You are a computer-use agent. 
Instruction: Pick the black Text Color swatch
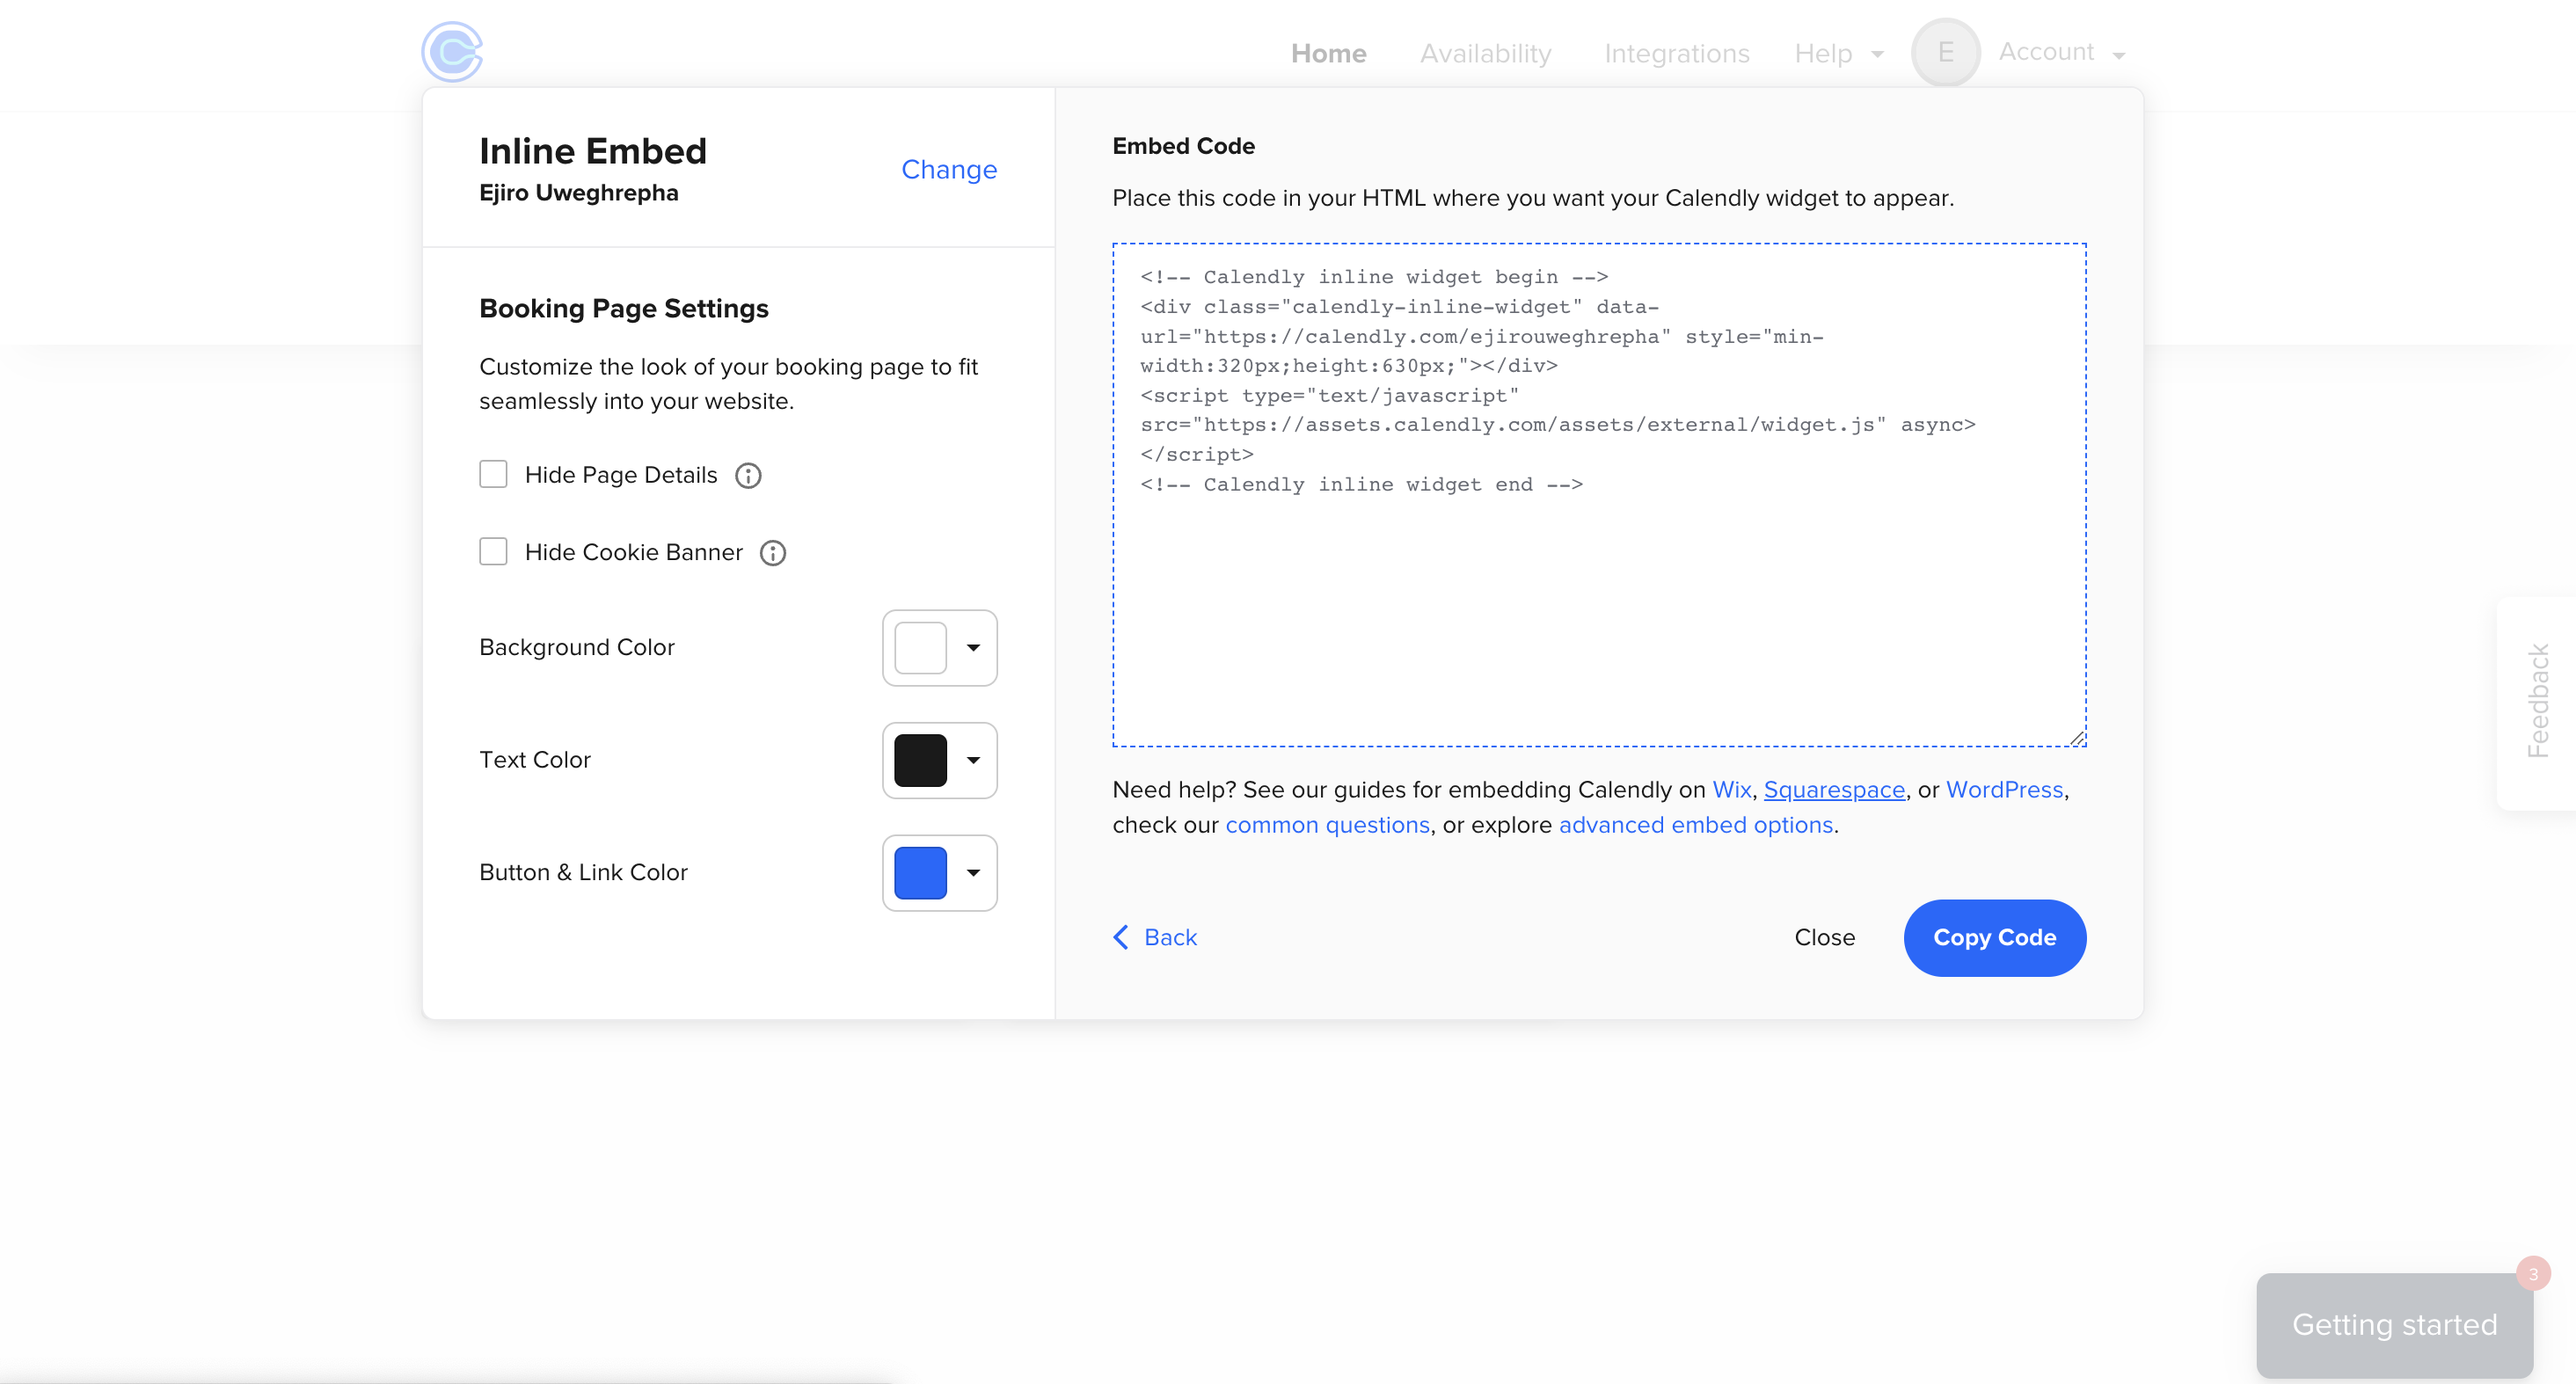(x=920, y=760)
